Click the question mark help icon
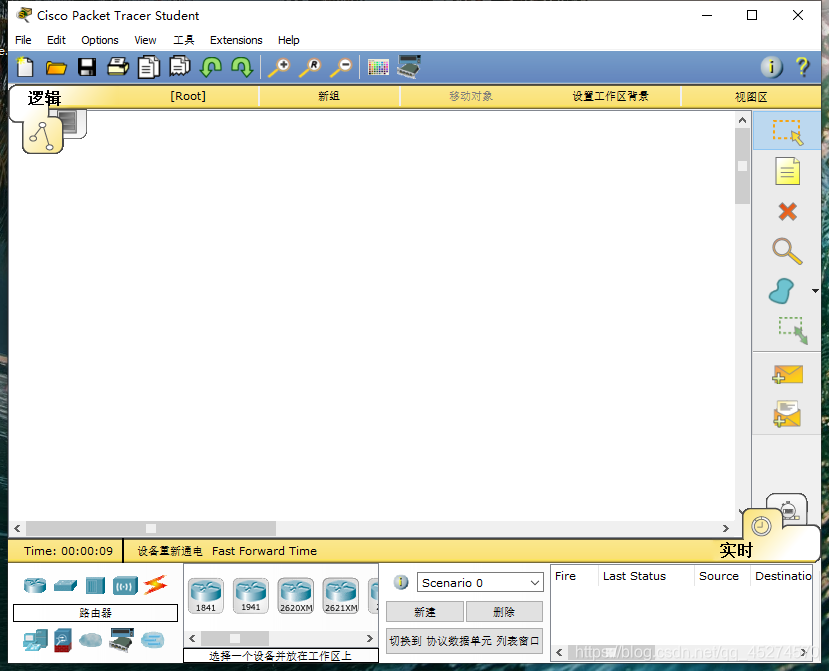The image size is (829, 671). pos(802,67)
